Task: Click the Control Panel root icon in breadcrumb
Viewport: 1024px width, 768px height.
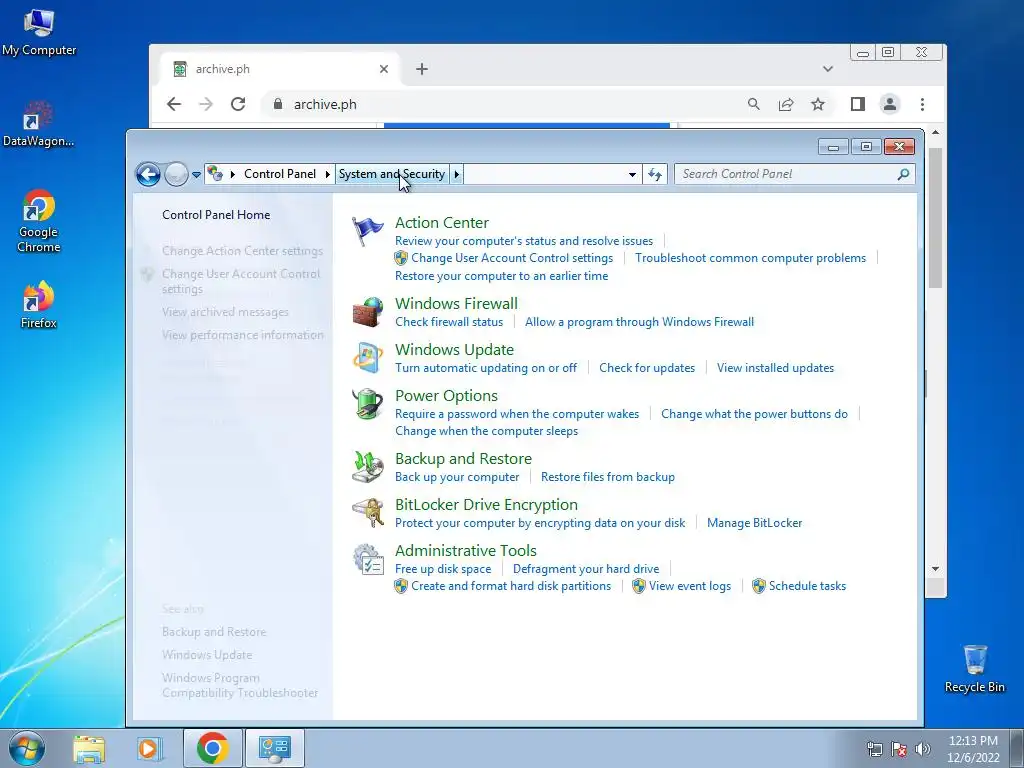Action: [215, 174]
